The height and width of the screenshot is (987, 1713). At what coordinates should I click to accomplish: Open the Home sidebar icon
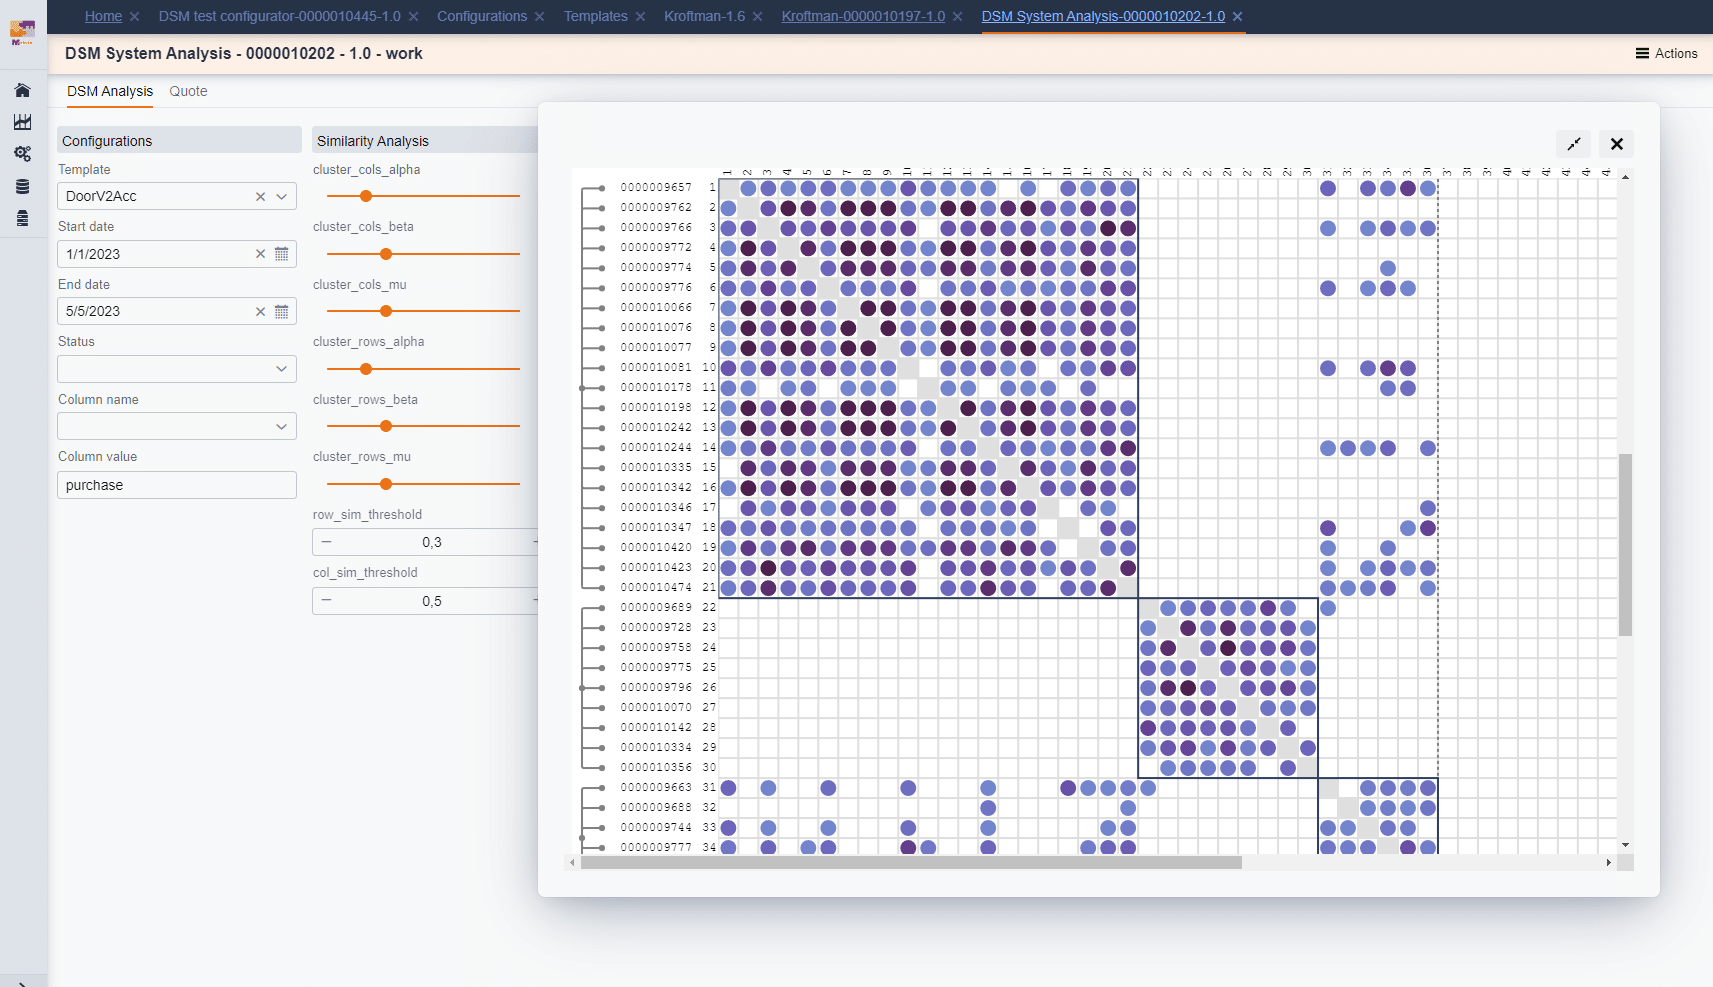(22, 90)
